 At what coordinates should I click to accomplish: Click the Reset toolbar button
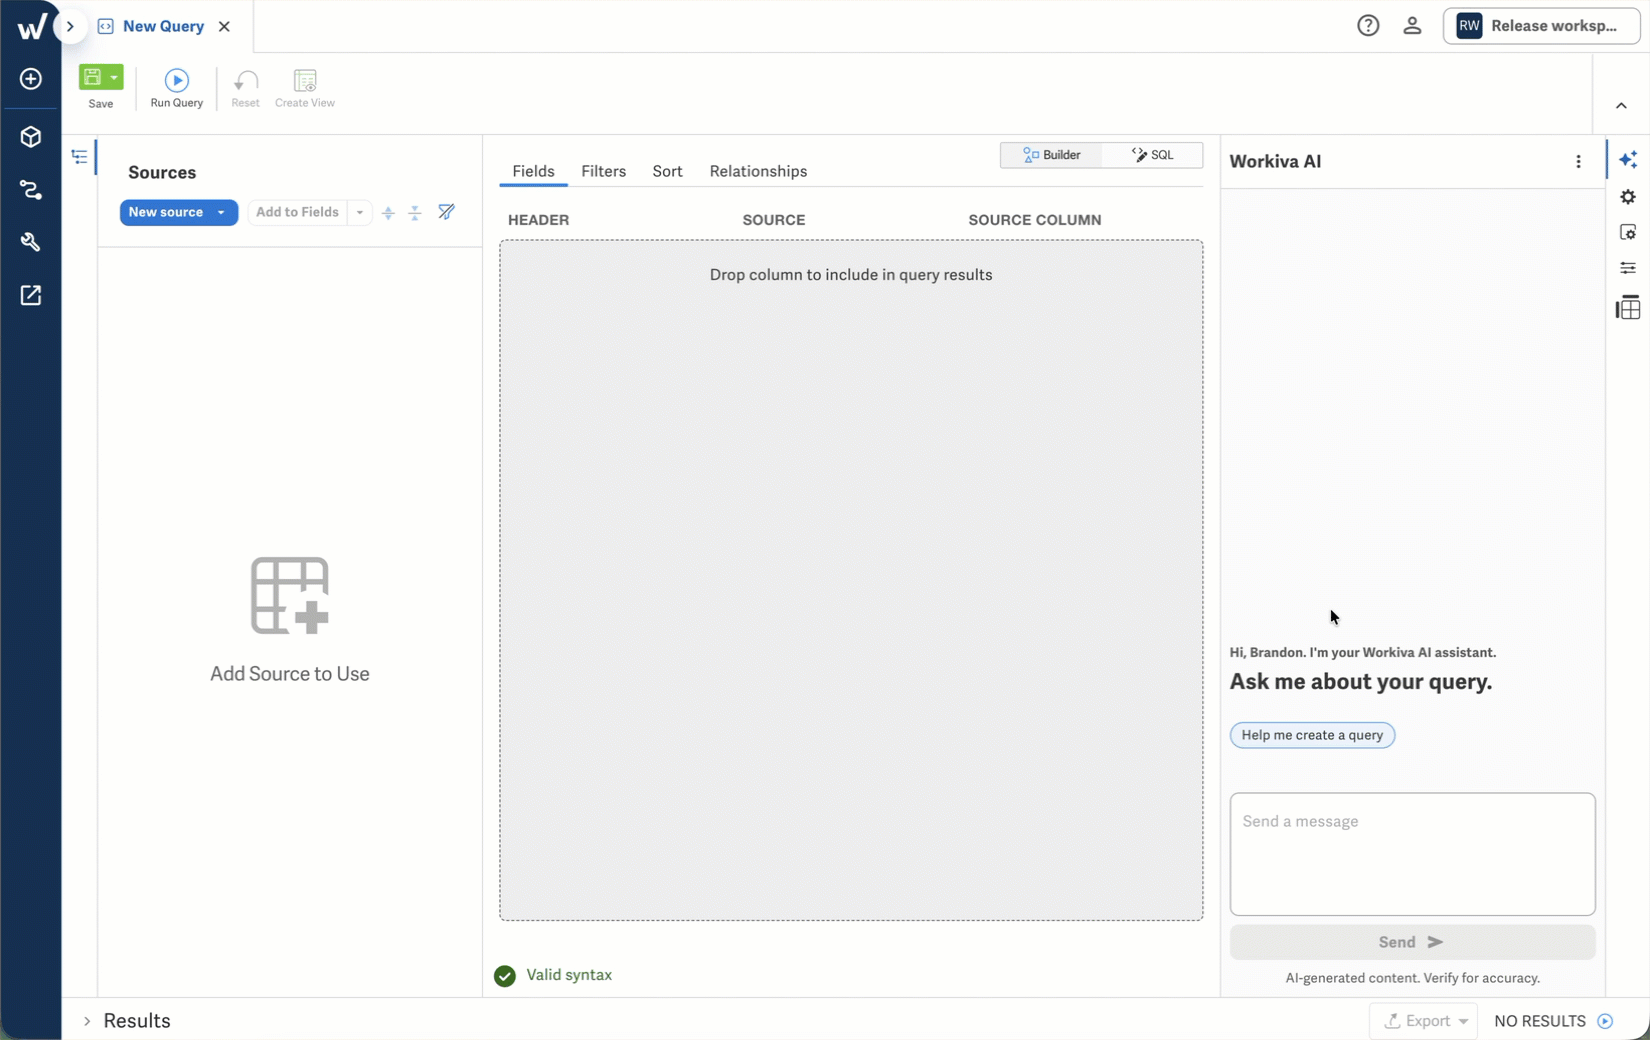(x=245, y=88)
